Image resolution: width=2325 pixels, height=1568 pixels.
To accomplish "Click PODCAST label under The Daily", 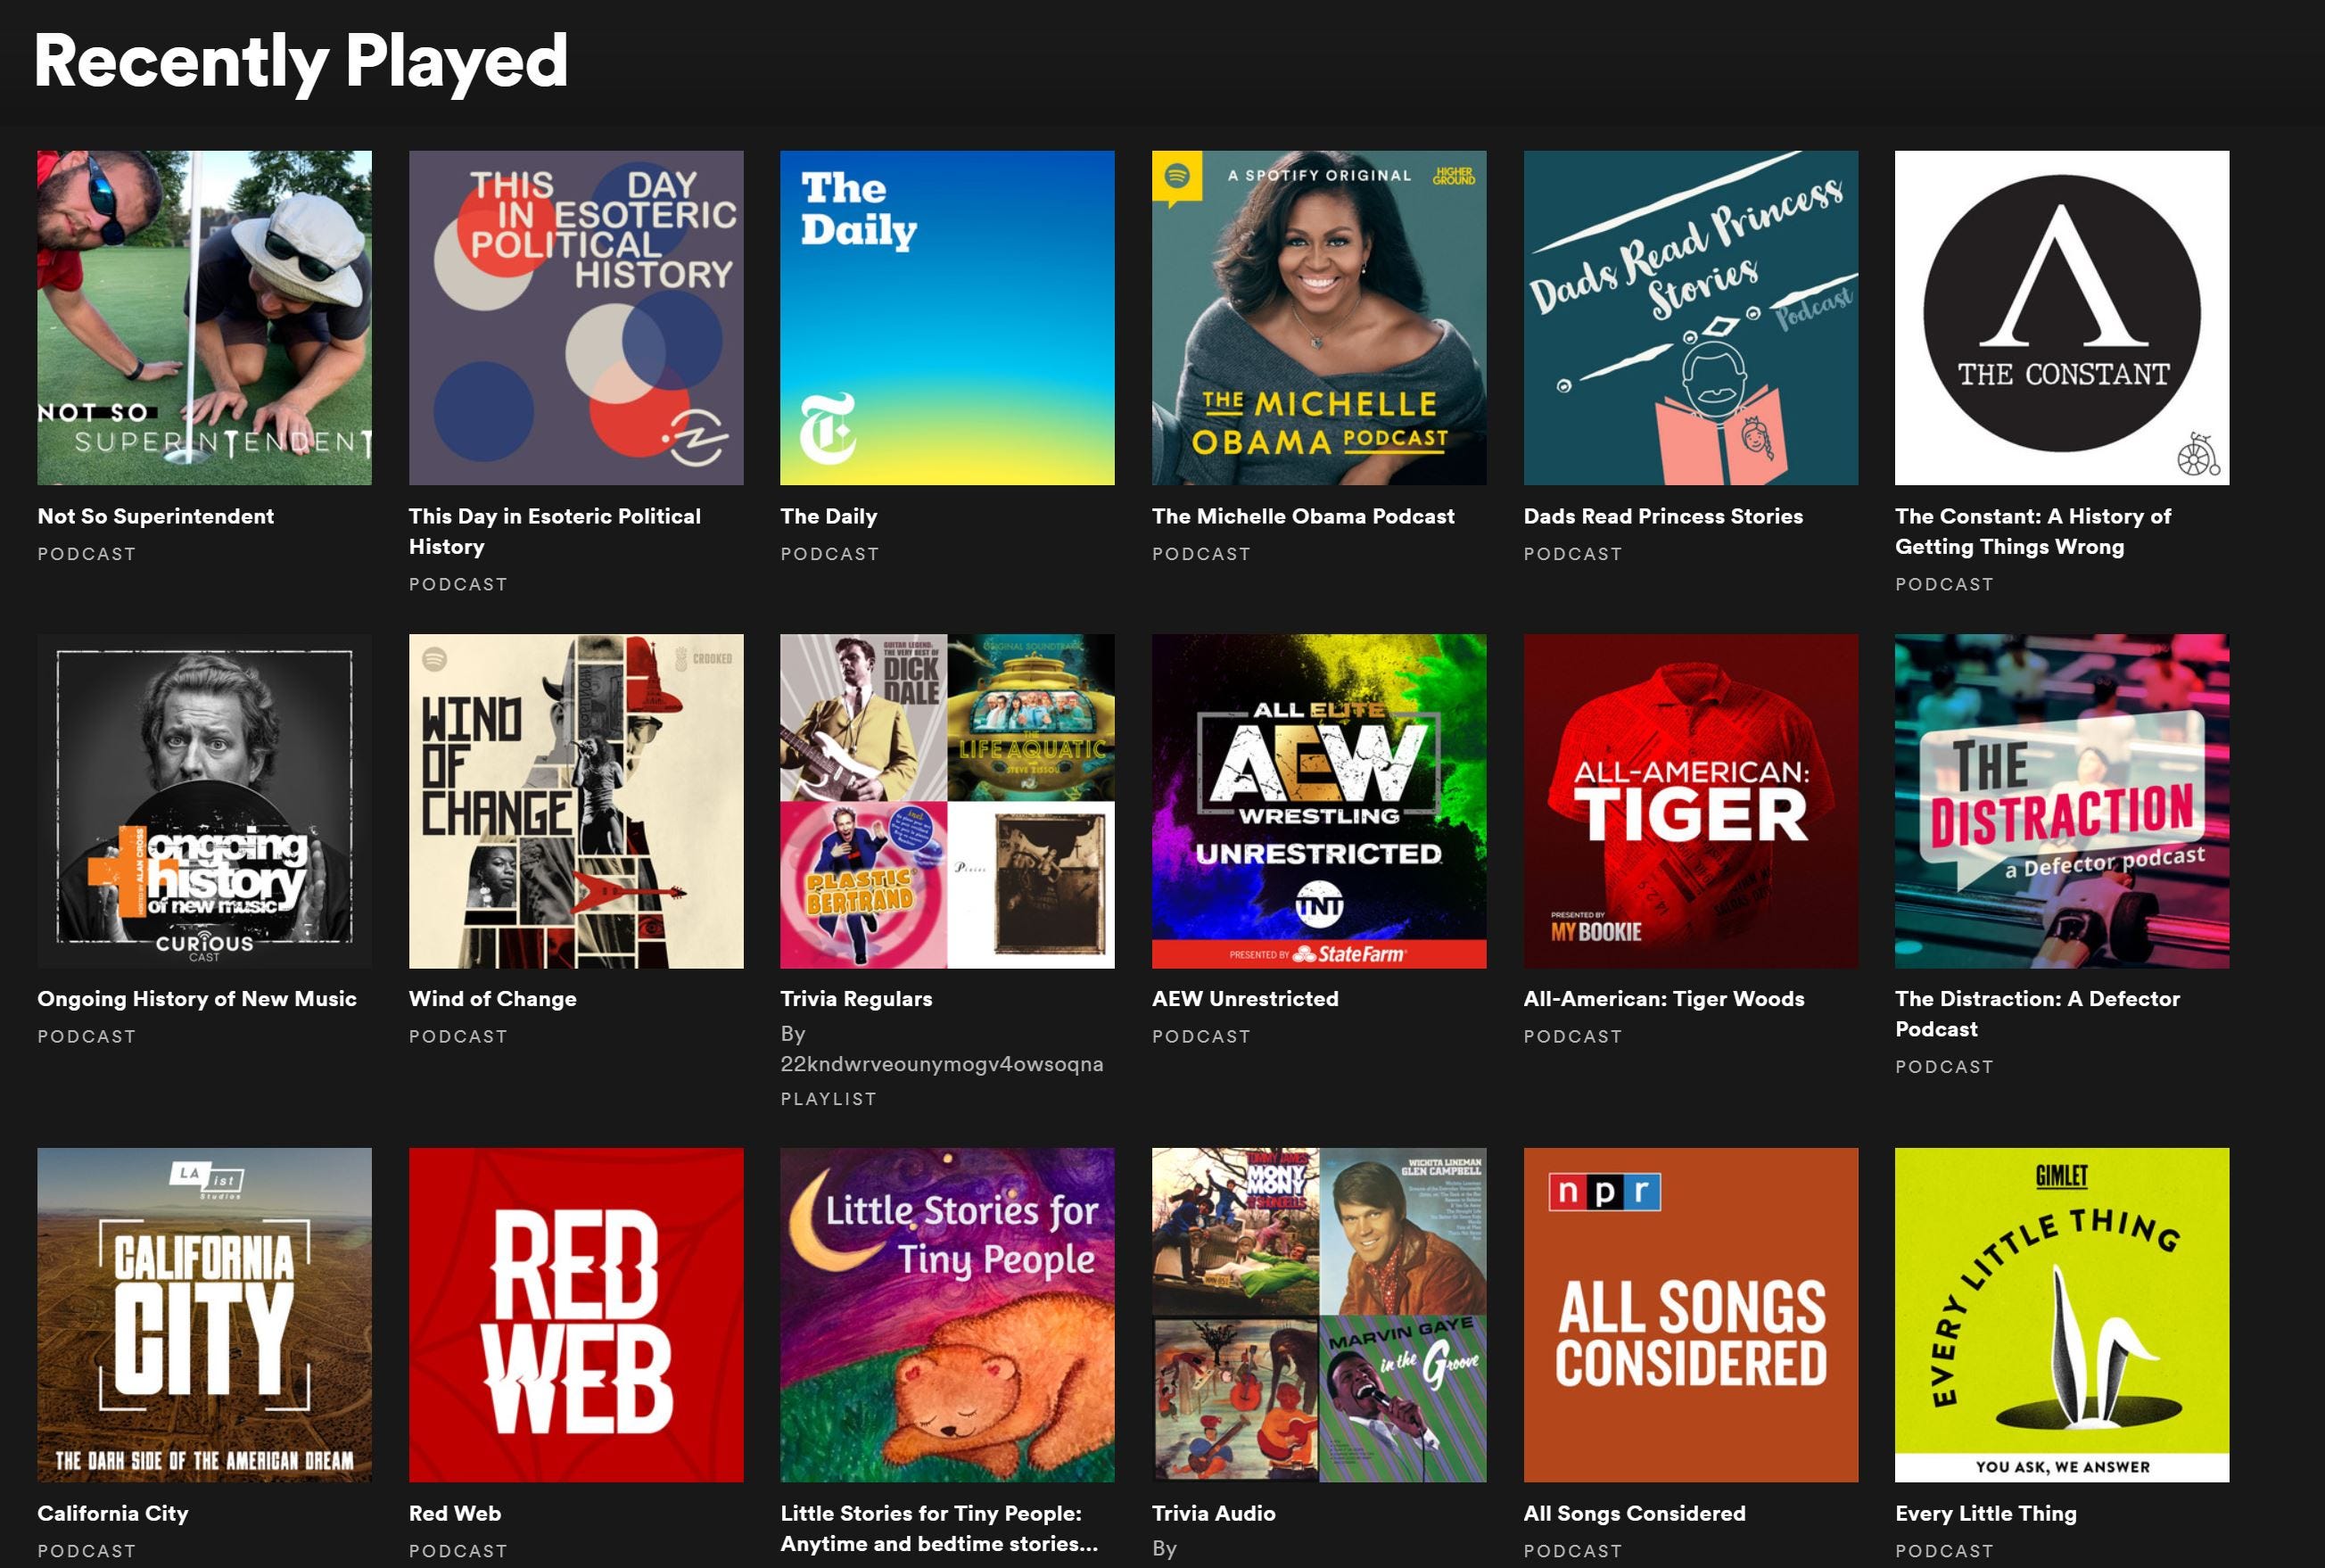I will (830, 553).
